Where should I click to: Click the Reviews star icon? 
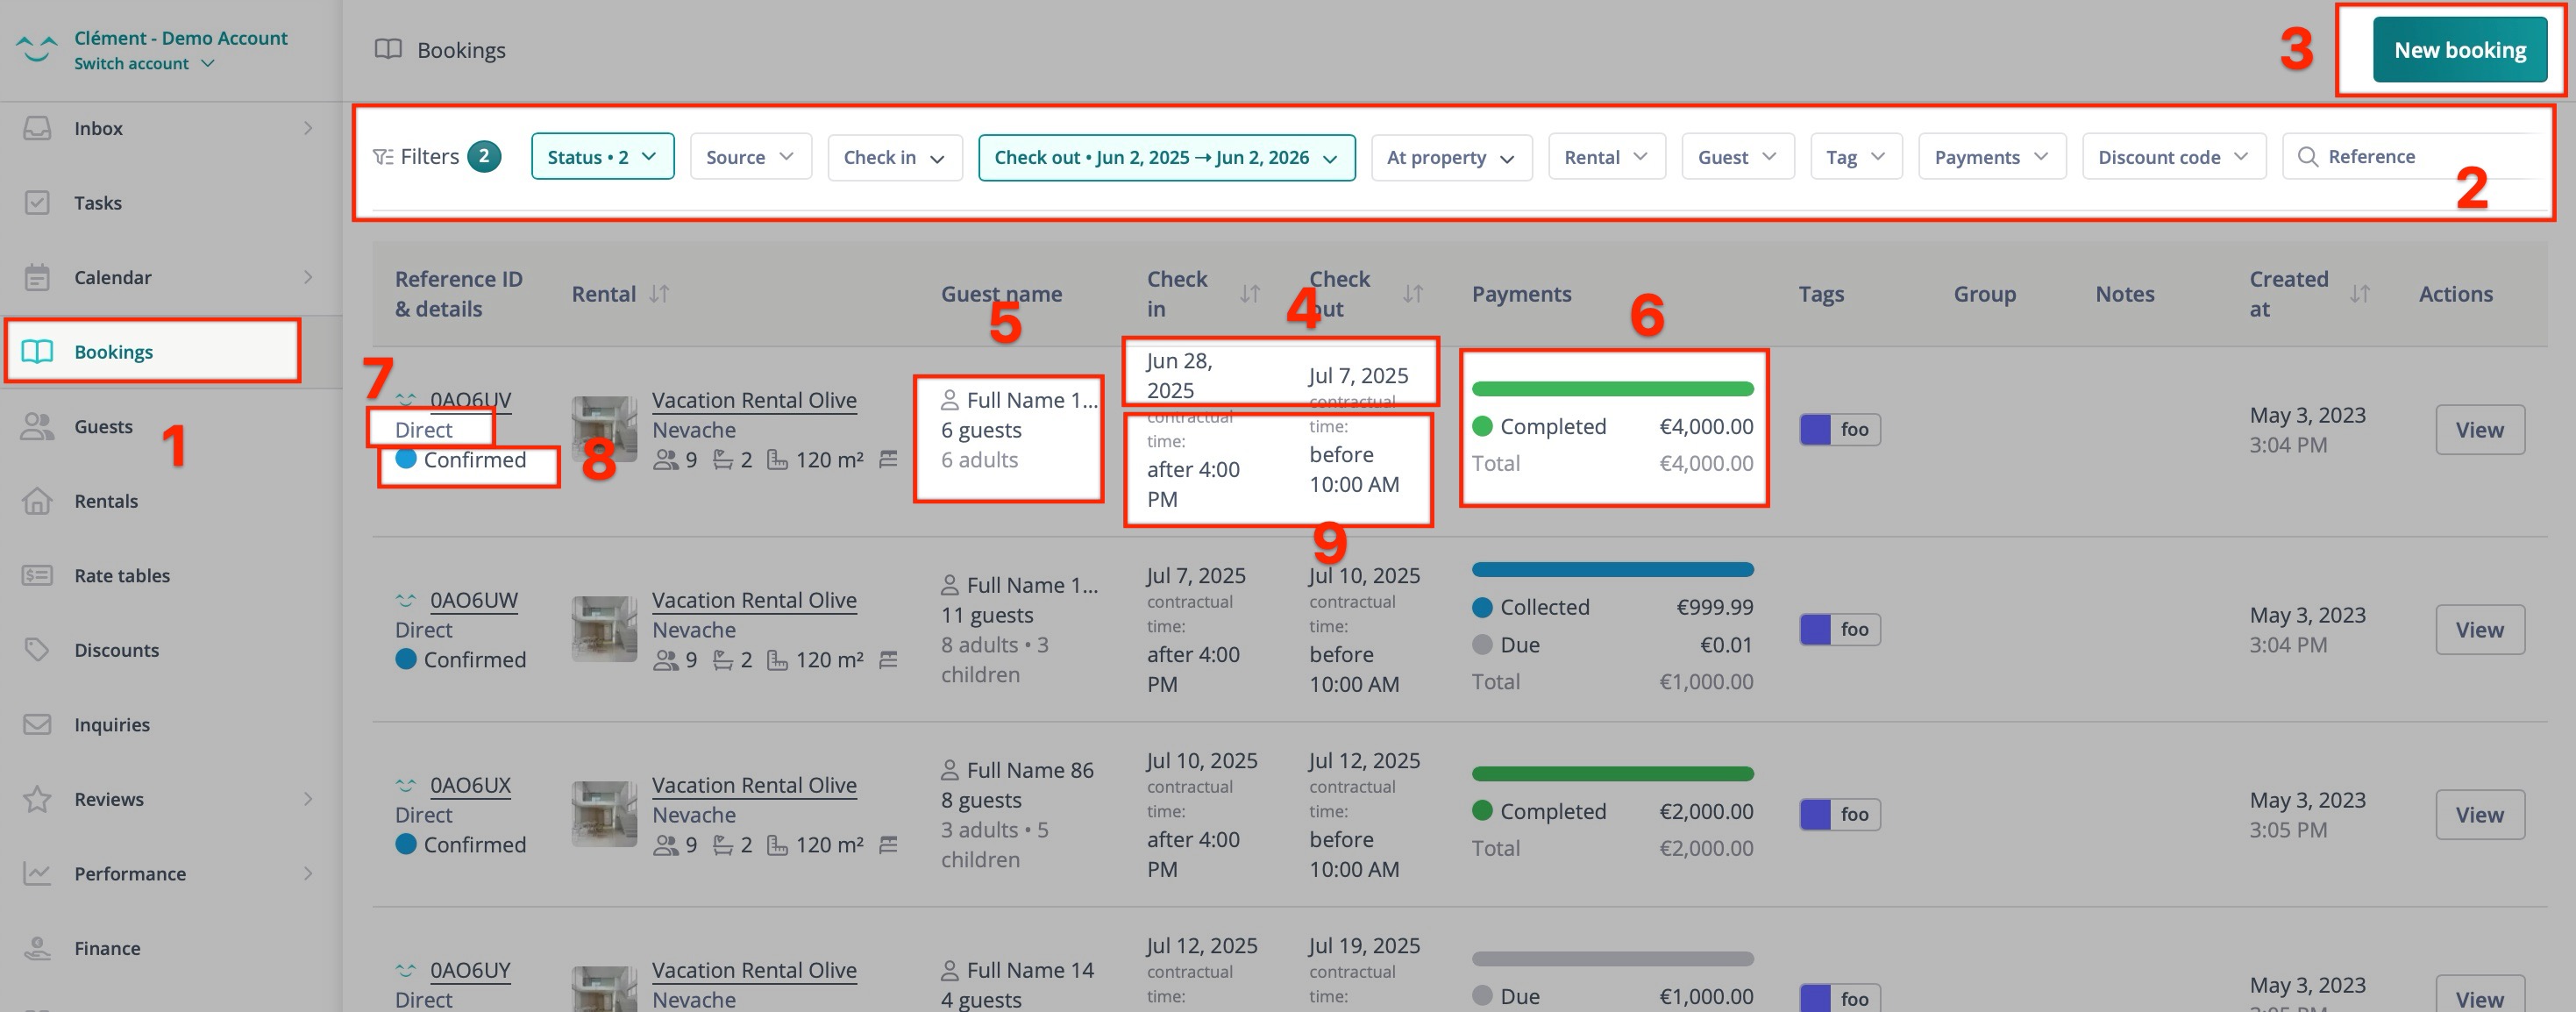[37, 799]
